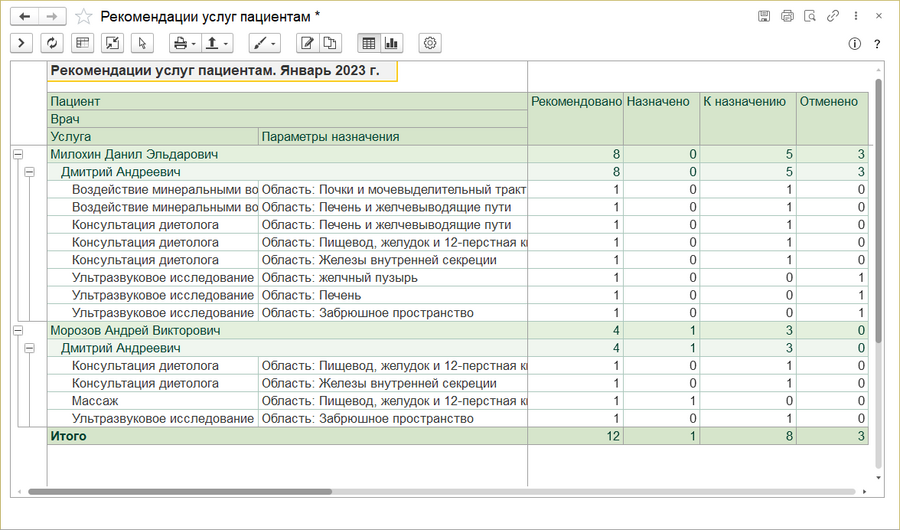This screenshot has width=900, height=530.
Task: Open print preview from title bar
Action: pyautogui.click(x=809, y=16)
